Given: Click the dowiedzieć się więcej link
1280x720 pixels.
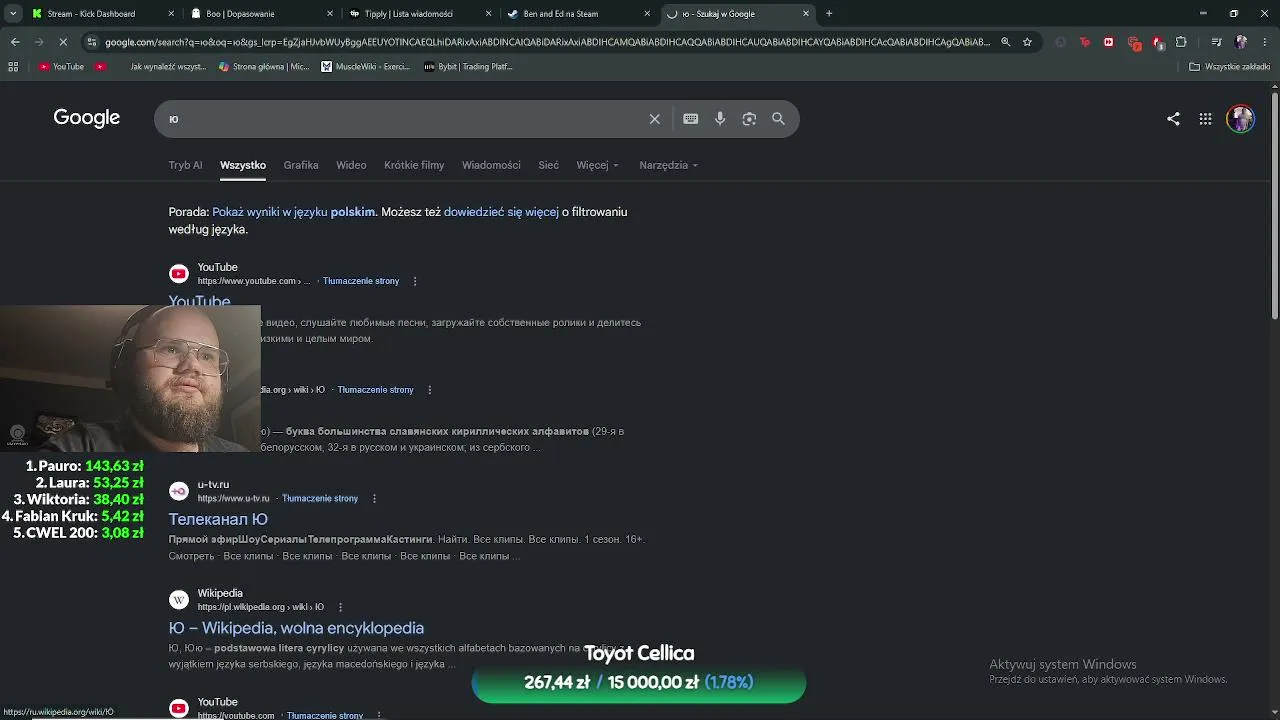Looking at the screenshot, I should pyautogui.click(x=501, y=212).
